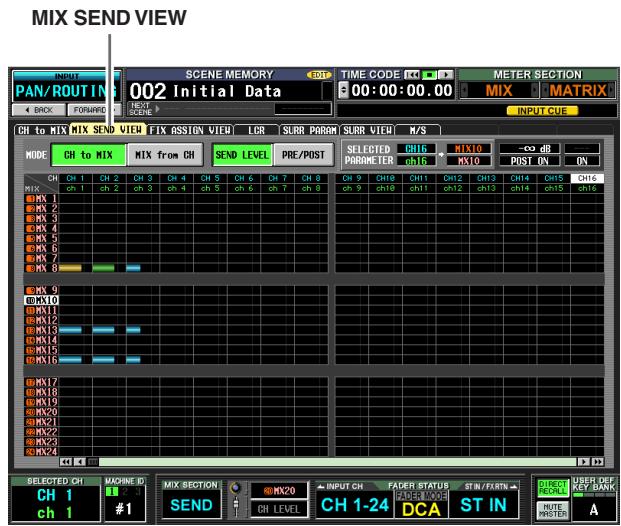Select the ST IN layer button
Viewport: 621px width, 526px height.
pyautogui.click(x=483, y=505)
